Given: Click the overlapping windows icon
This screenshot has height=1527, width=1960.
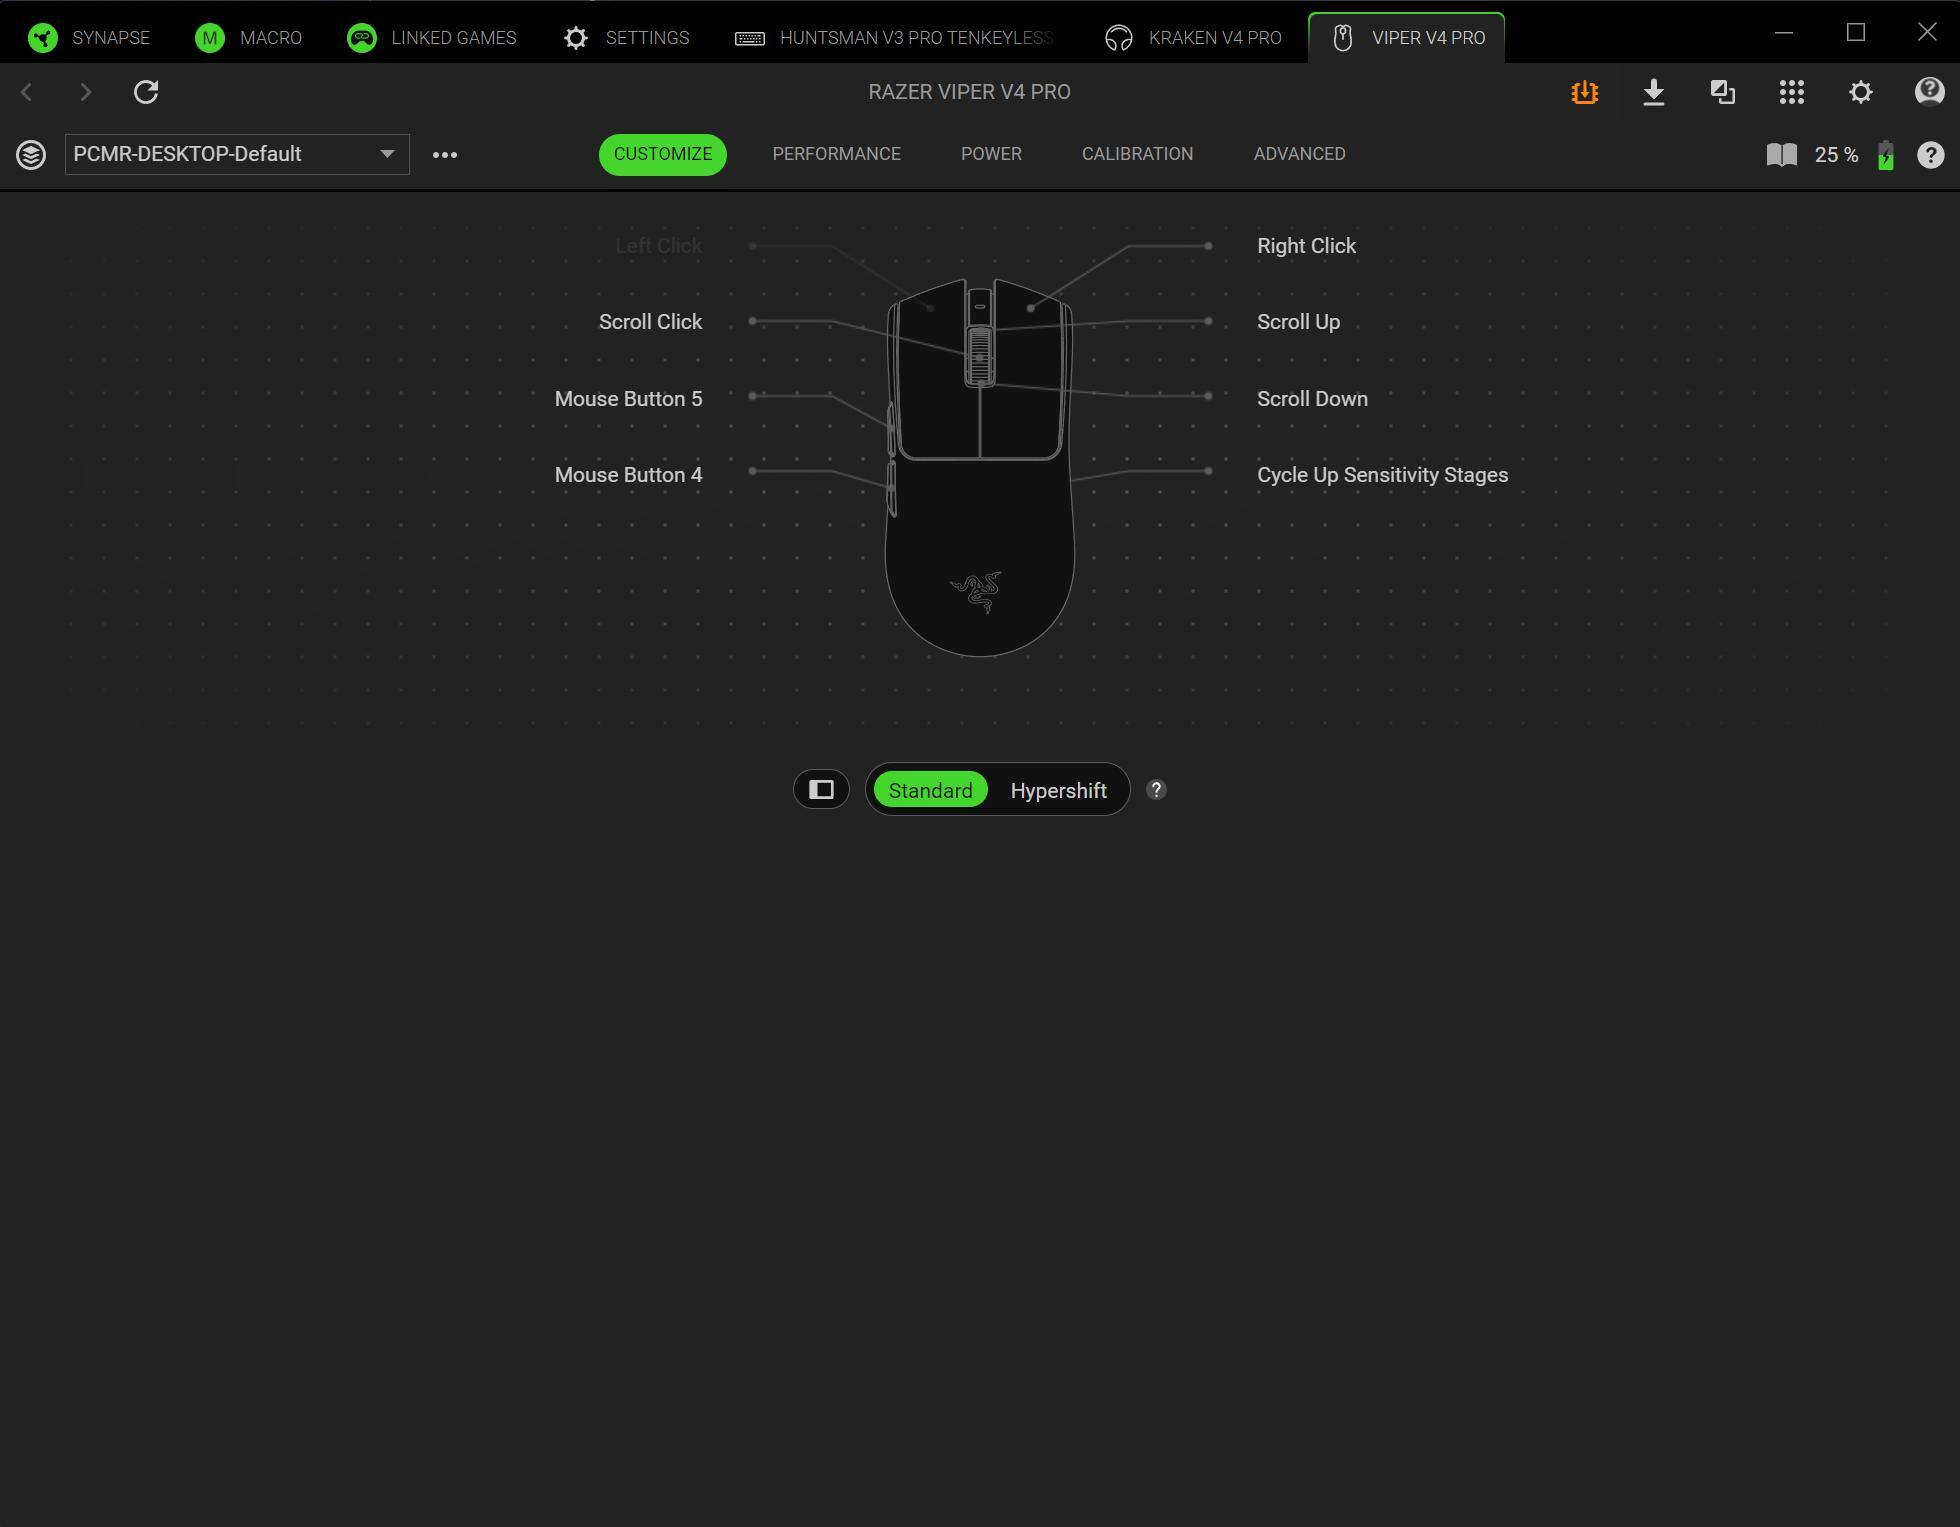Looking at the screenshot, I should click(1723, 92).
